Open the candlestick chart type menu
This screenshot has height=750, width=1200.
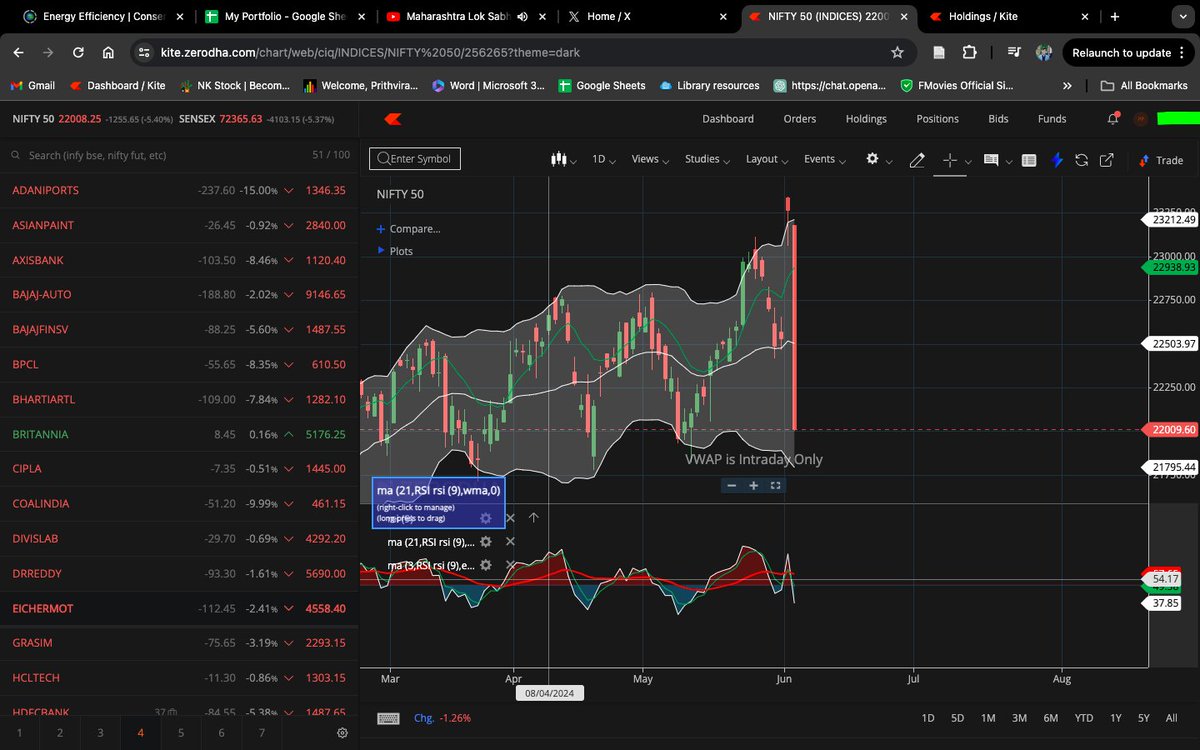tap(564, 159)
